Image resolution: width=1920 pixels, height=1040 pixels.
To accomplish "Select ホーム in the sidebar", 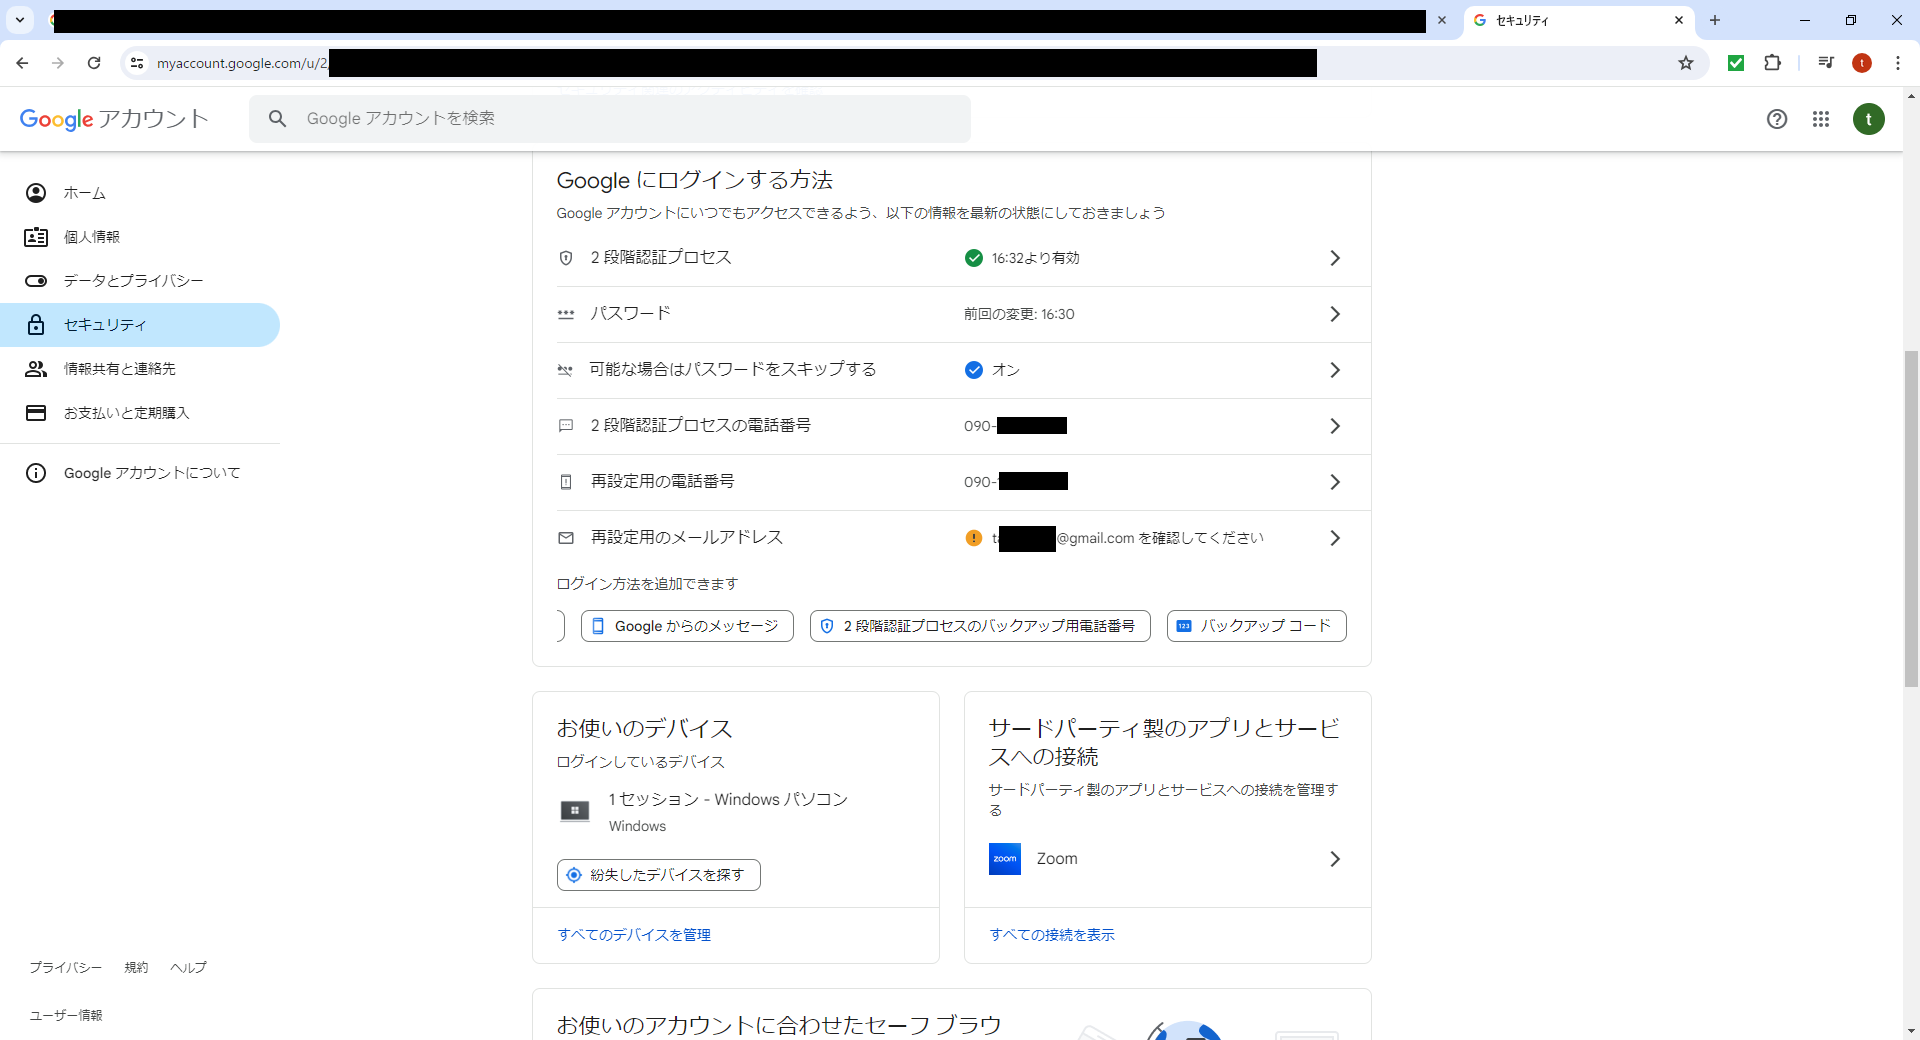I will pos(85,193).
